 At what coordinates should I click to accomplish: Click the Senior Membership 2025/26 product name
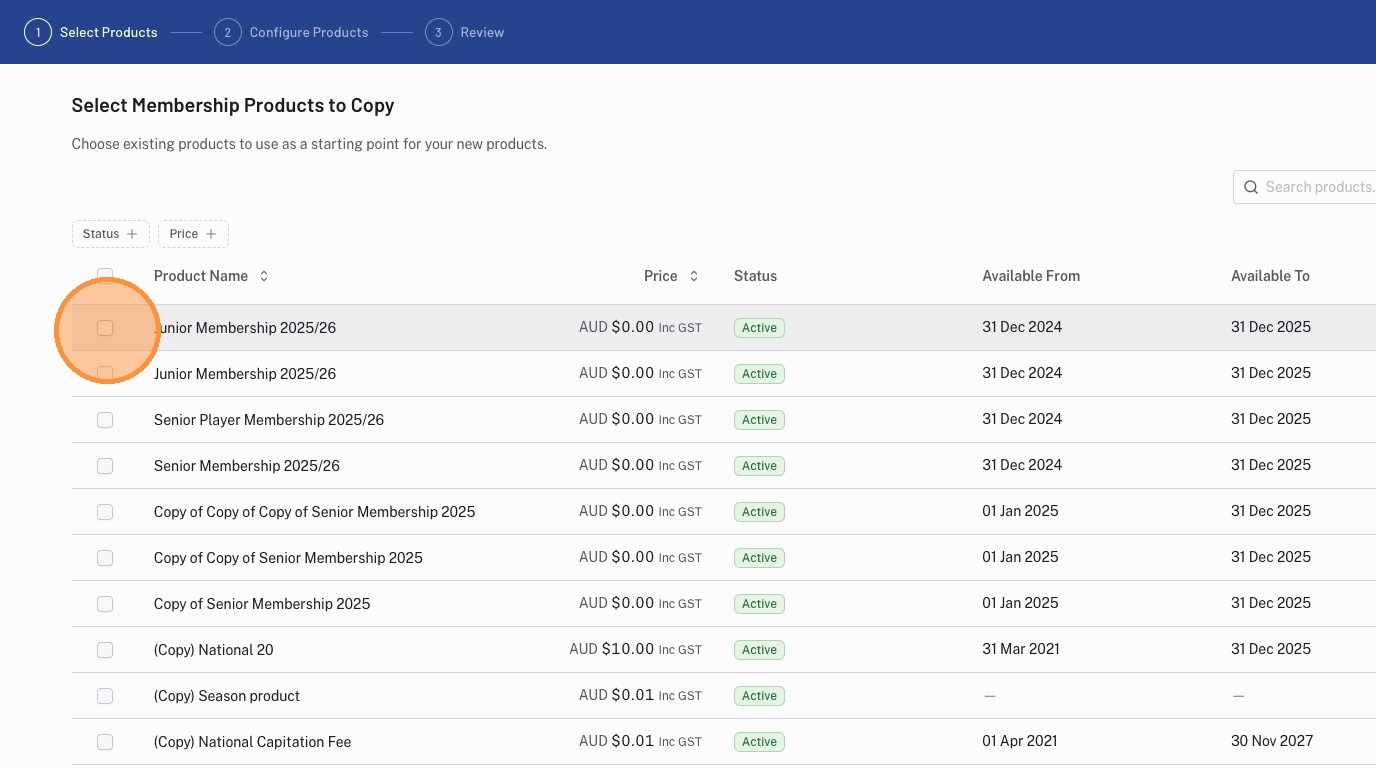[246, 466]
